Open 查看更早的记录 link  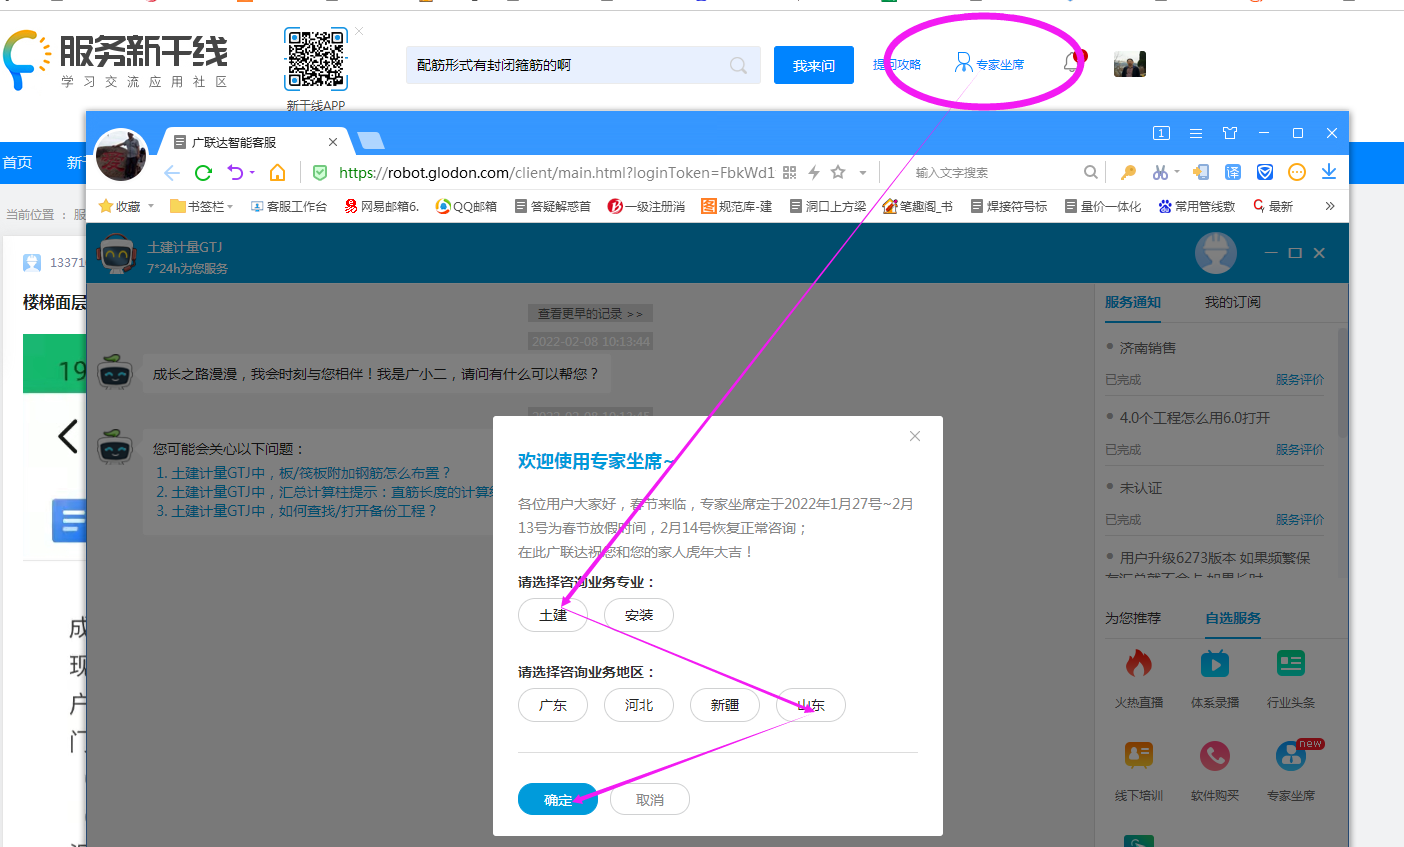[x=591, y=313]
